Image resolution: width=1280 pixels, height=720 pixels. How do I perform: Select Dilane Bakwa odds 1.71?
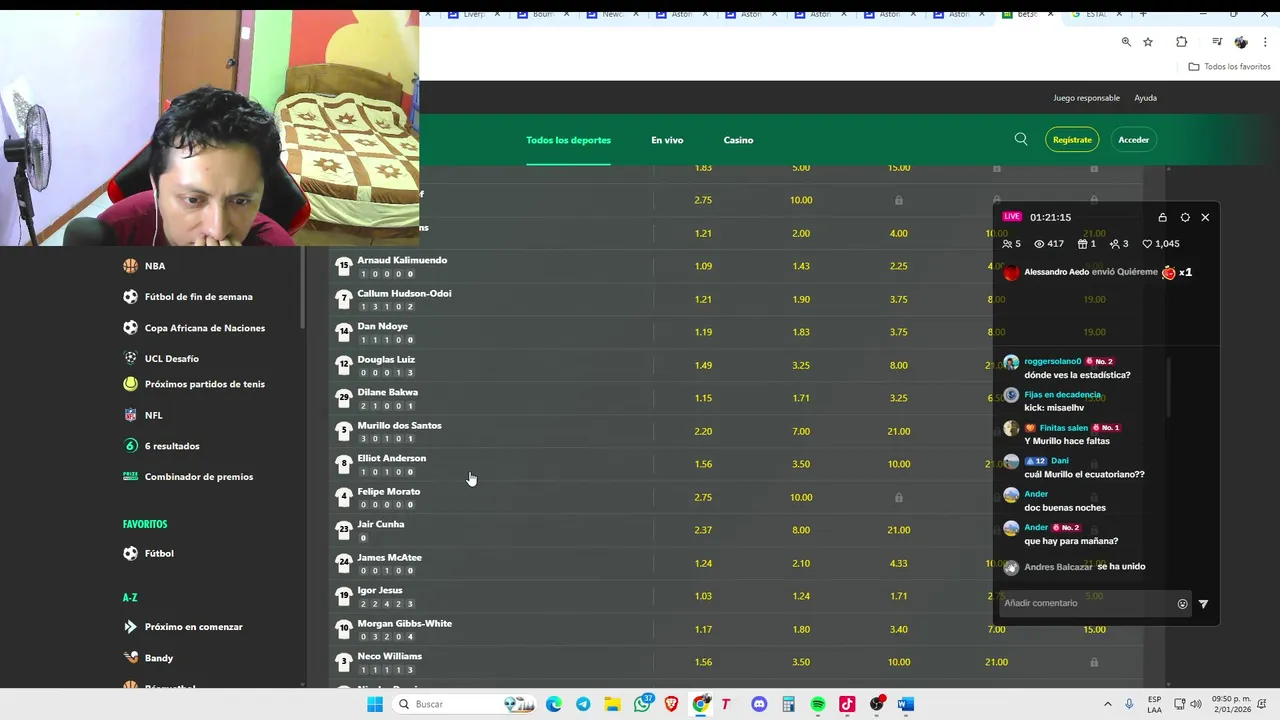pos(801,398)
